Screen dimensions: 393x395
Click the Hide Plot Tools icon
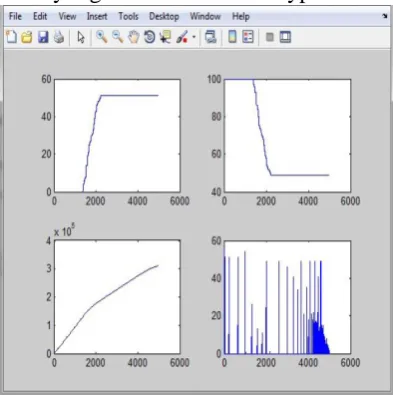coord(270,37)
